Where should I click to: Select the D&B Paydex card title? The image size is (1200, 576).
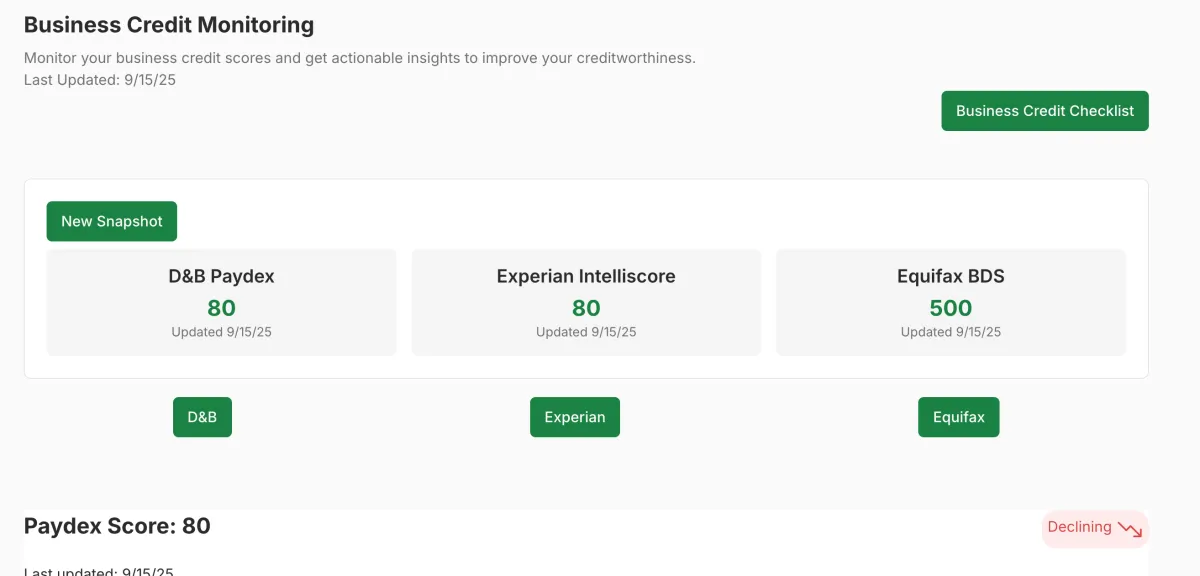(x=221, y=276)
